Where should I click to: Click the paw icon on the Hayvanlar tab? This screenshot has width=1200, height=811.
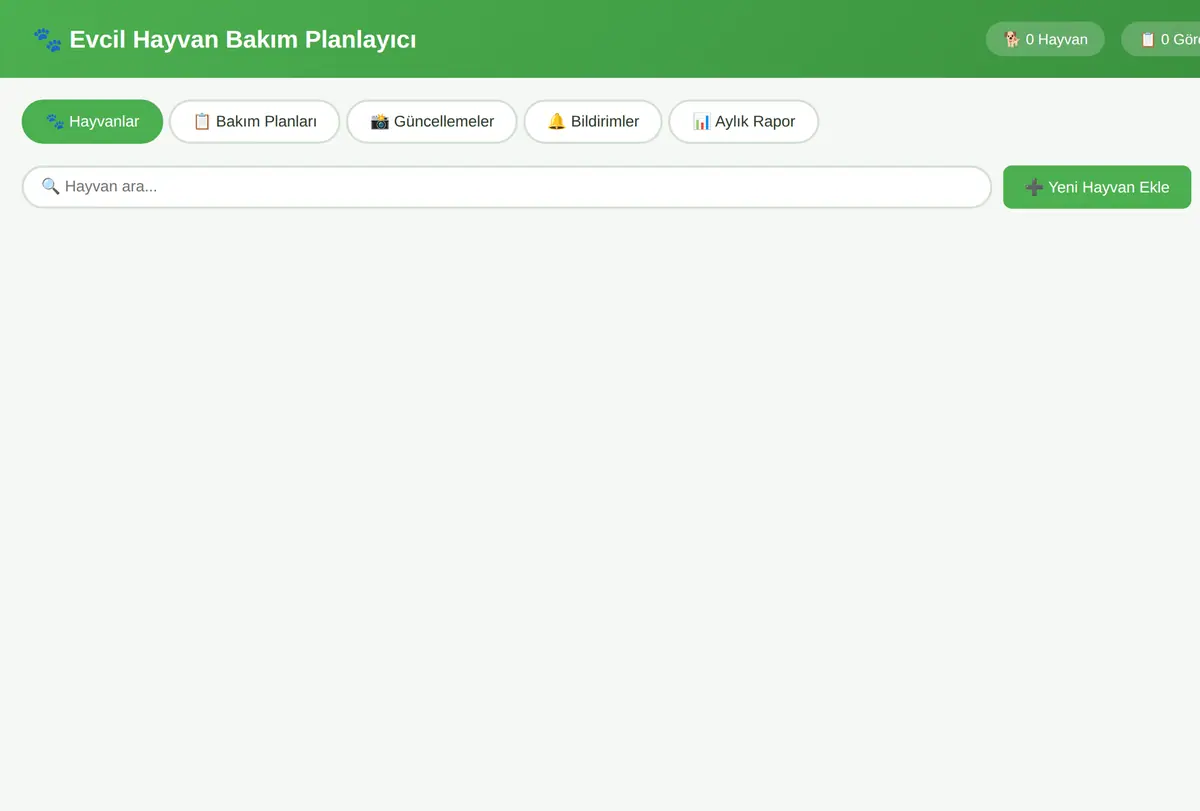click(55, 121)
